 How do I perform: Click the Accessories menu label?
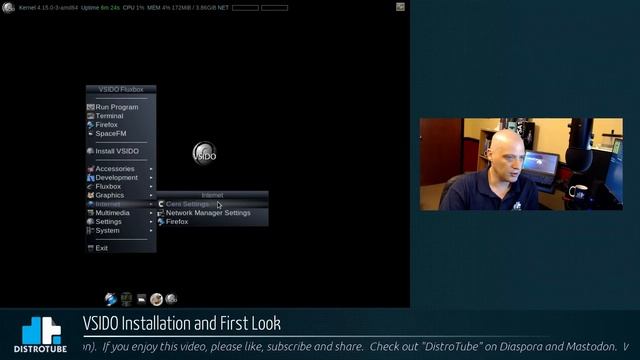[115, 169]
